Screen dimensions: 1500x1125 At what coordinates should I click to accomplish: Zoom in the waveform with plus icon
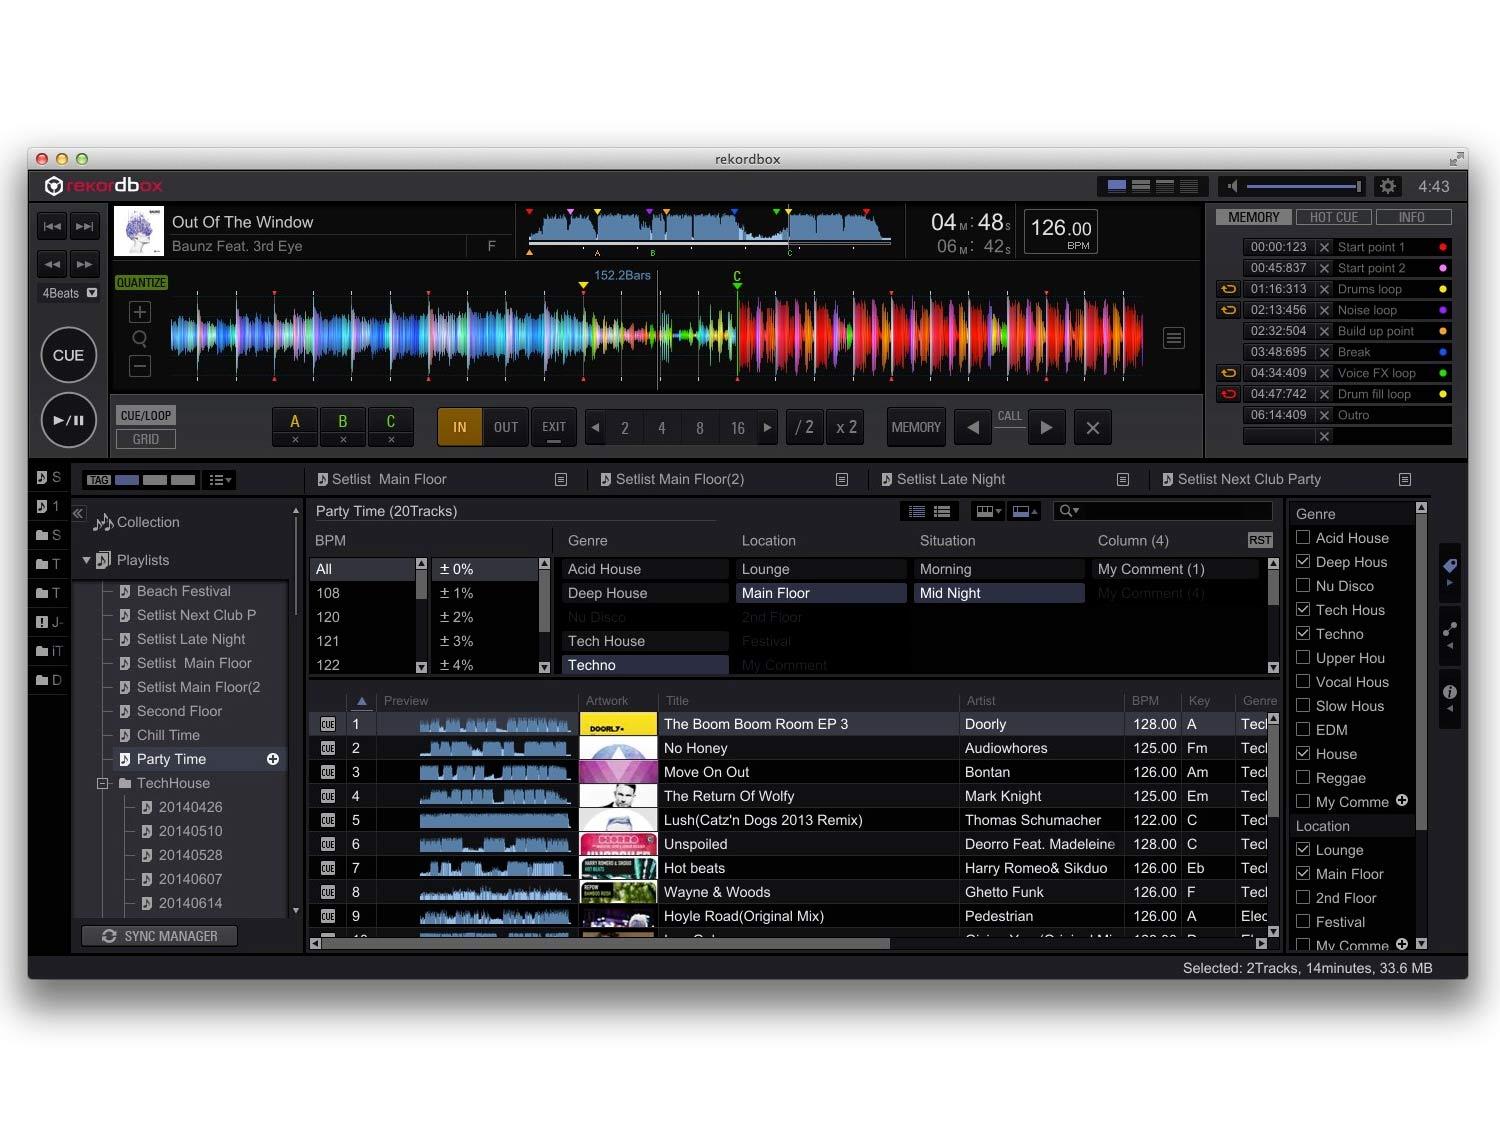[x=140, y=312]
